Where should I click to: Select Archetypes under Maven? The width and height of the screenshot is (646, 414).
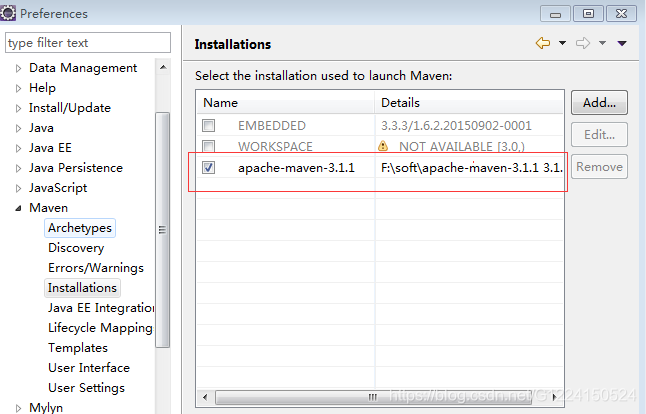80,228
